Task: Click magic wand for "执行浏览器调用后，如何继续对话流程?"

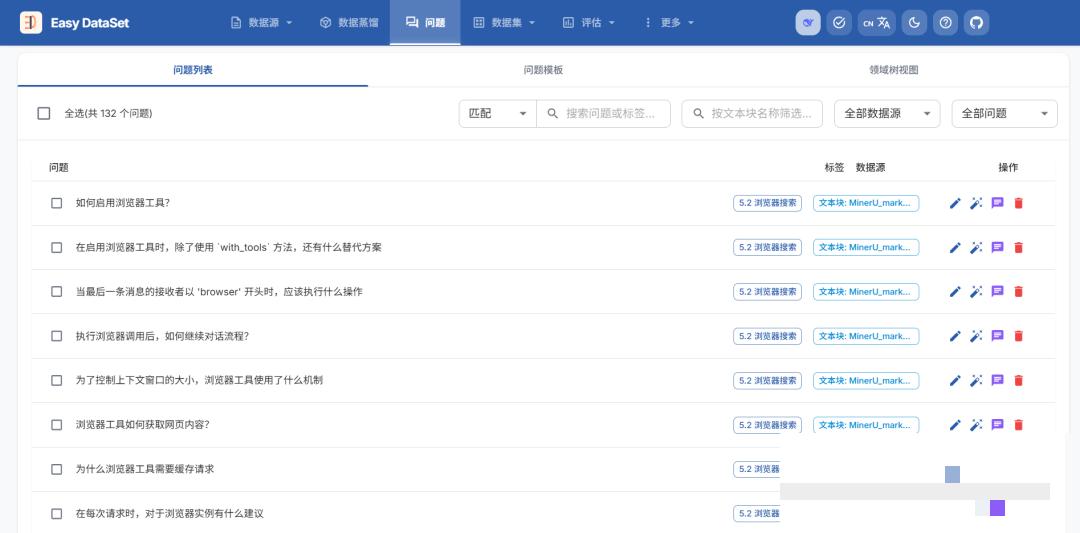Action: (976, 336)
